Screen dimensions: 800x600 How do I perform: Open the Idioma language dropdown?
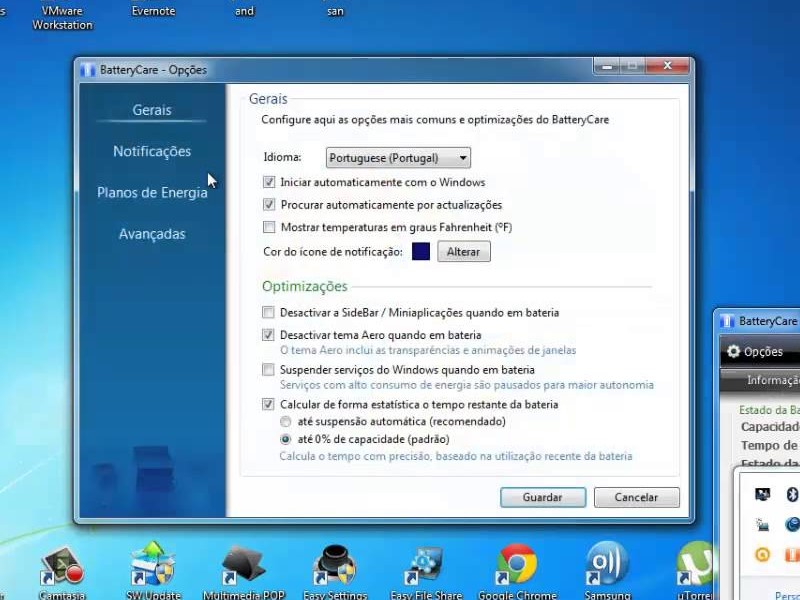pyautogui.click(x=398, y=158)
